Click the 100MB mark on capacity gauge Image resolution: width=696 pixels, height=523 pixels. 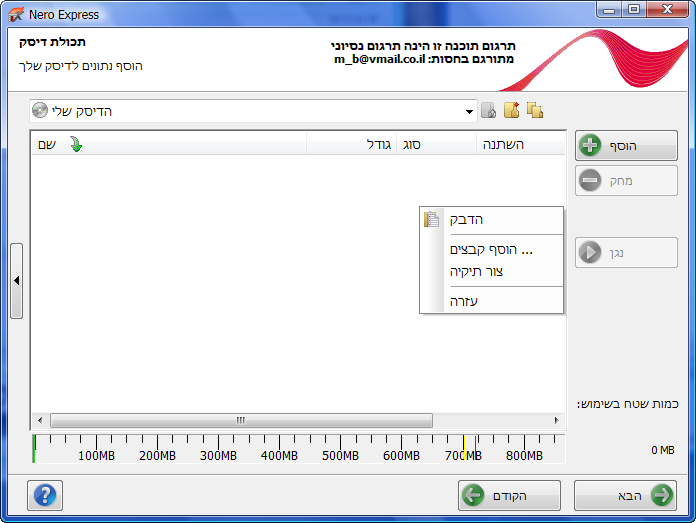tap(96, 456)
